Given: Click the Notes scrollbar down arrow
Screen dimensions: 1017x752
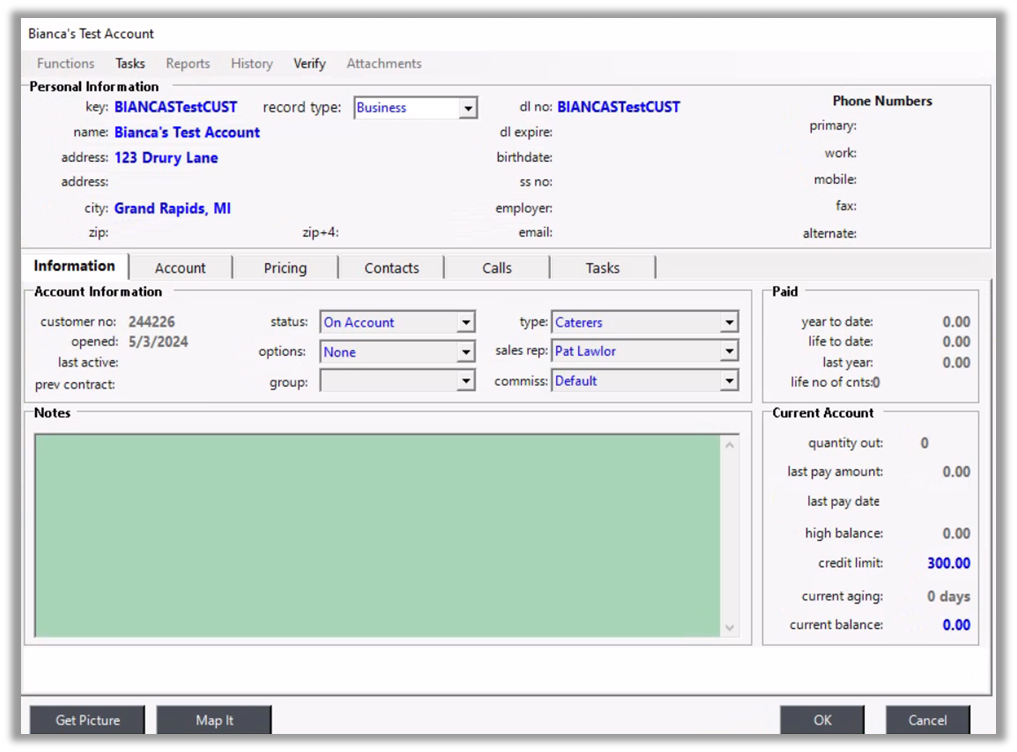Looking at the screenshot, I should pyautogui.click(x=729, y=627).
